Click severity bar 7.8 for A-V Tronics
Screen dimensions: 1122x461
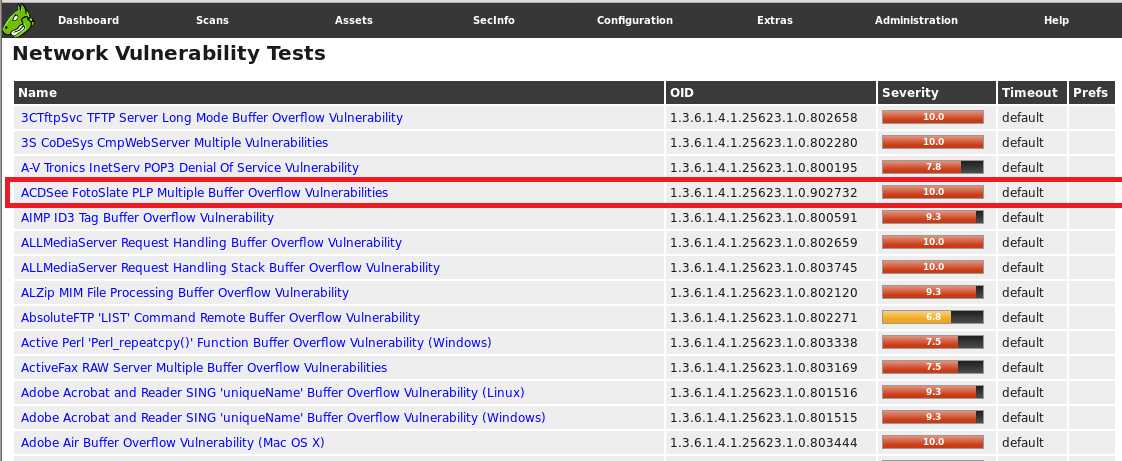(933, 167)
